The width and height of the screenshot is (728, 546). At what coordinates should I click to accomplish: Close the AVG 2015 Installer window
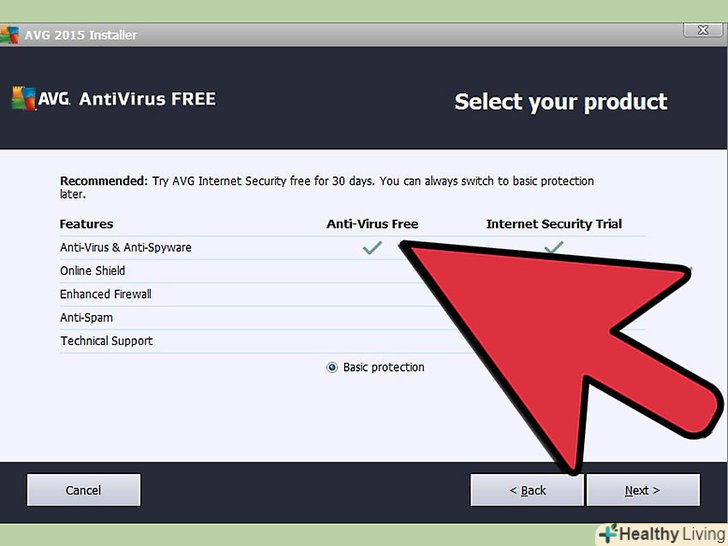tap(703, 30)
